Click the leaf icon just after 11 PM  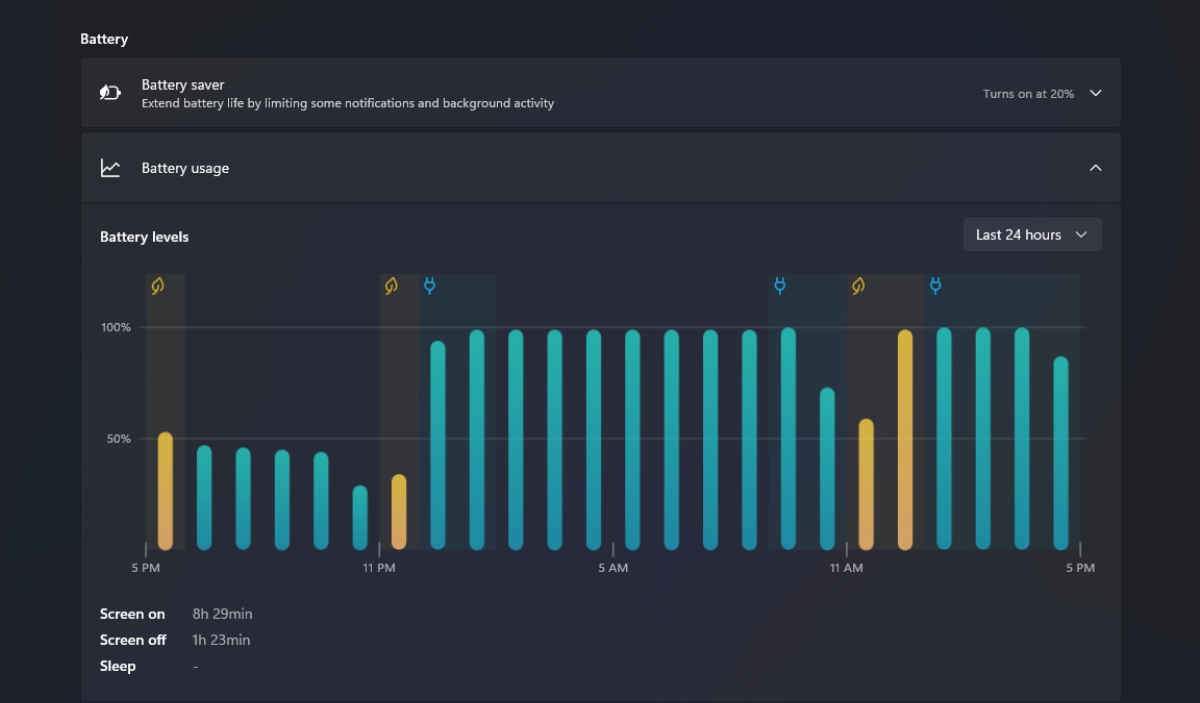point(391,286)
